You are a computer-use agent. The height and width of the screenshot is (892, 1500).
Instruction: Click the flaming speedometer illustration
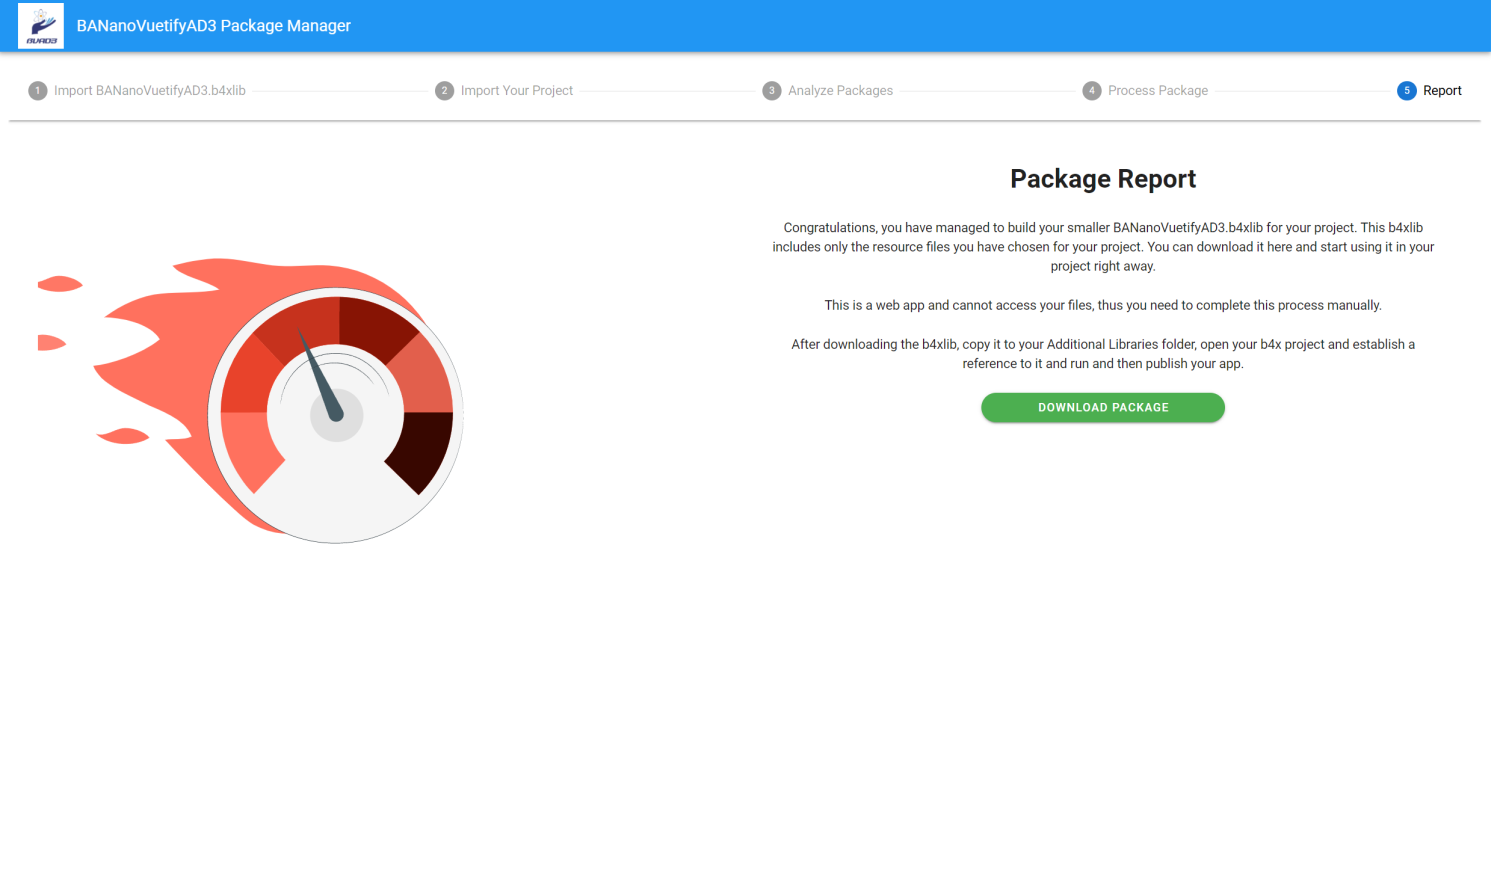tap(250, 401)
